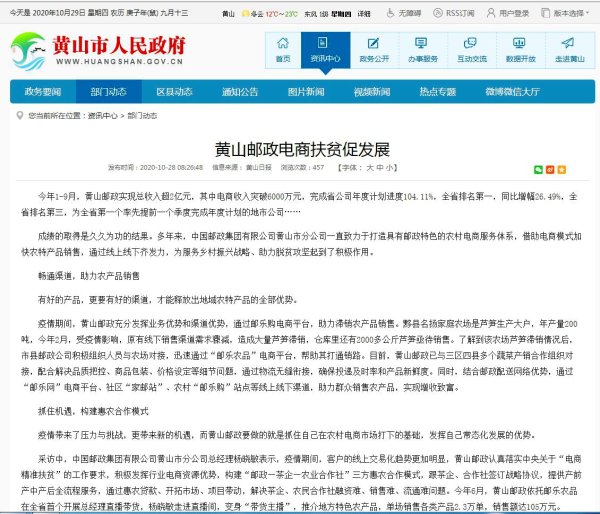The width and height of the screenshot is (600, 514).
Task: Select the 区县动态 tab
Action: tap(174, 91)
